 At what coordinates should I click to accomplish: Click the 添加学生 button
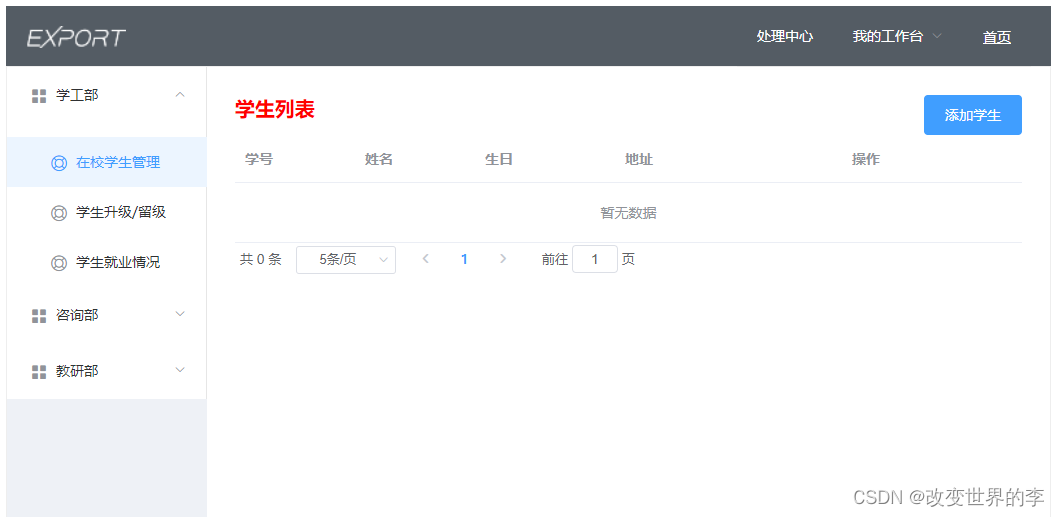(x=973, y=115)
